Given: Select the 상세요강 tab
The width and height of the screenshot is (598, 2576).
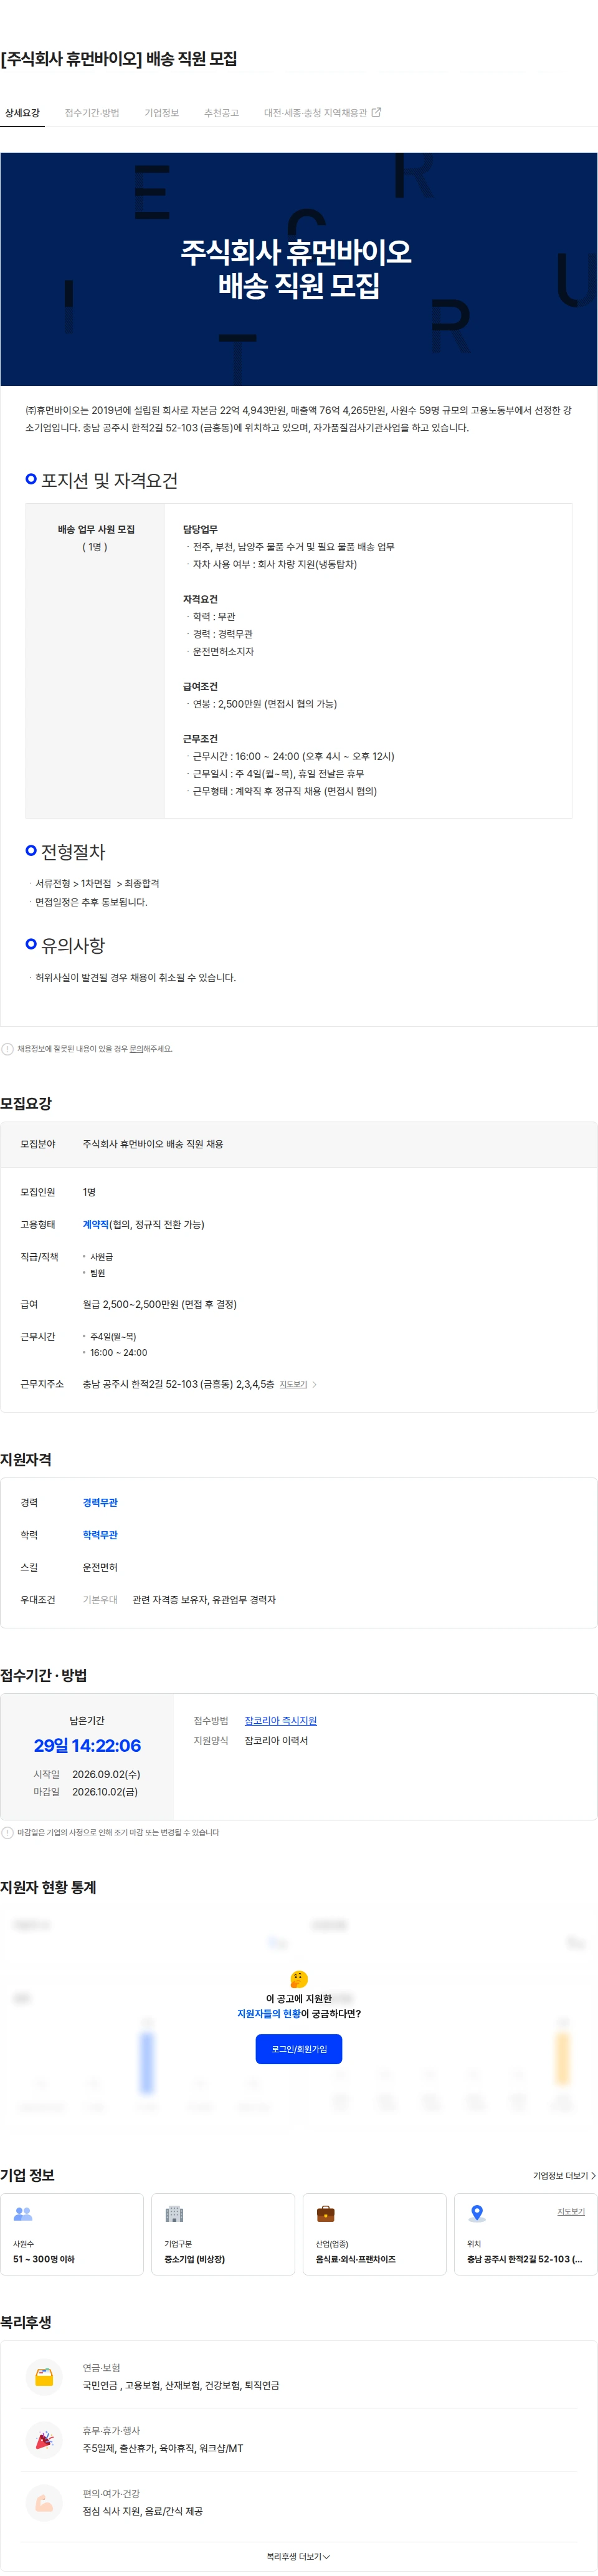Looking at the screenshot, I should (22, 113).
